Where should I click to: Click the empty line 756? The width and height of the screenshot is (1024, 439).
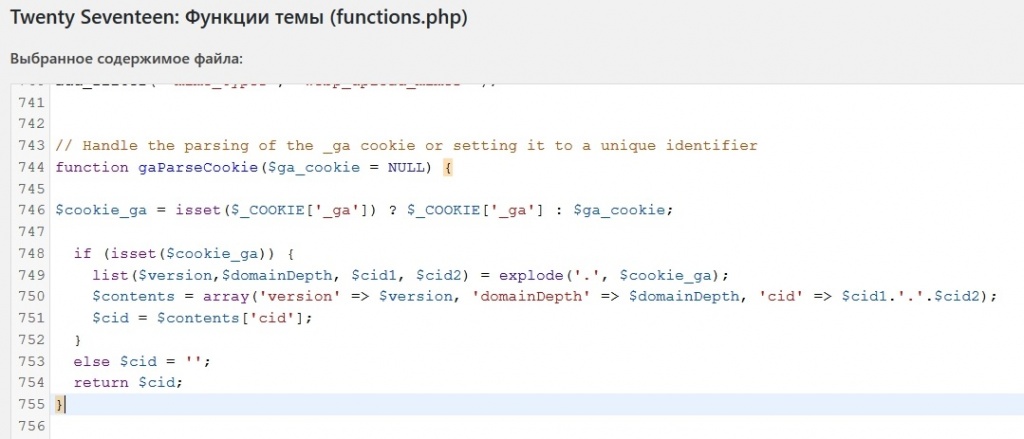[x=536, y=426]
